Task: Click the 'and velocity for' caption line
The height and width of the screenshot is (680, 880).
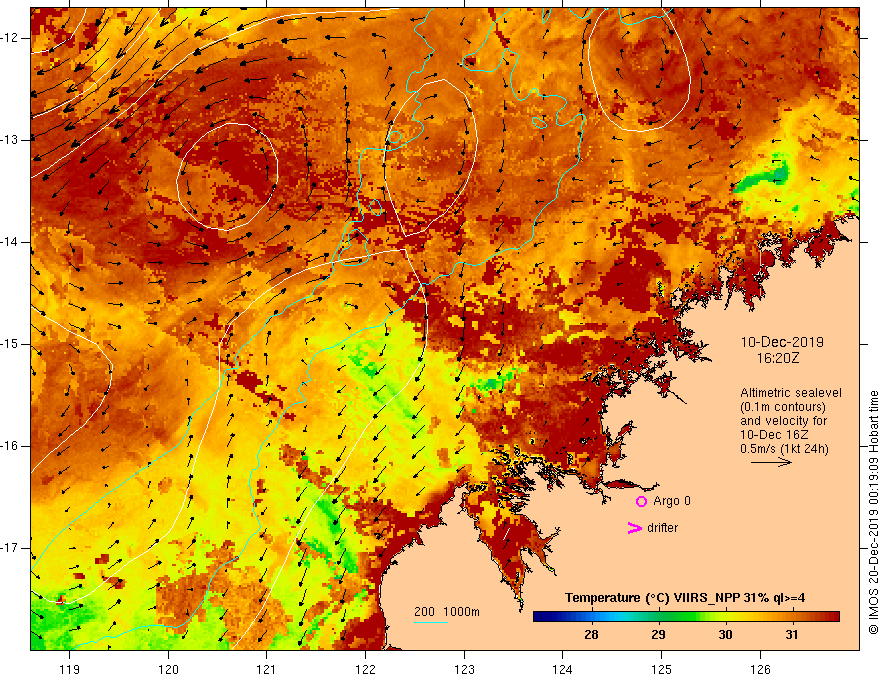Action: click(x=783, y=421)
